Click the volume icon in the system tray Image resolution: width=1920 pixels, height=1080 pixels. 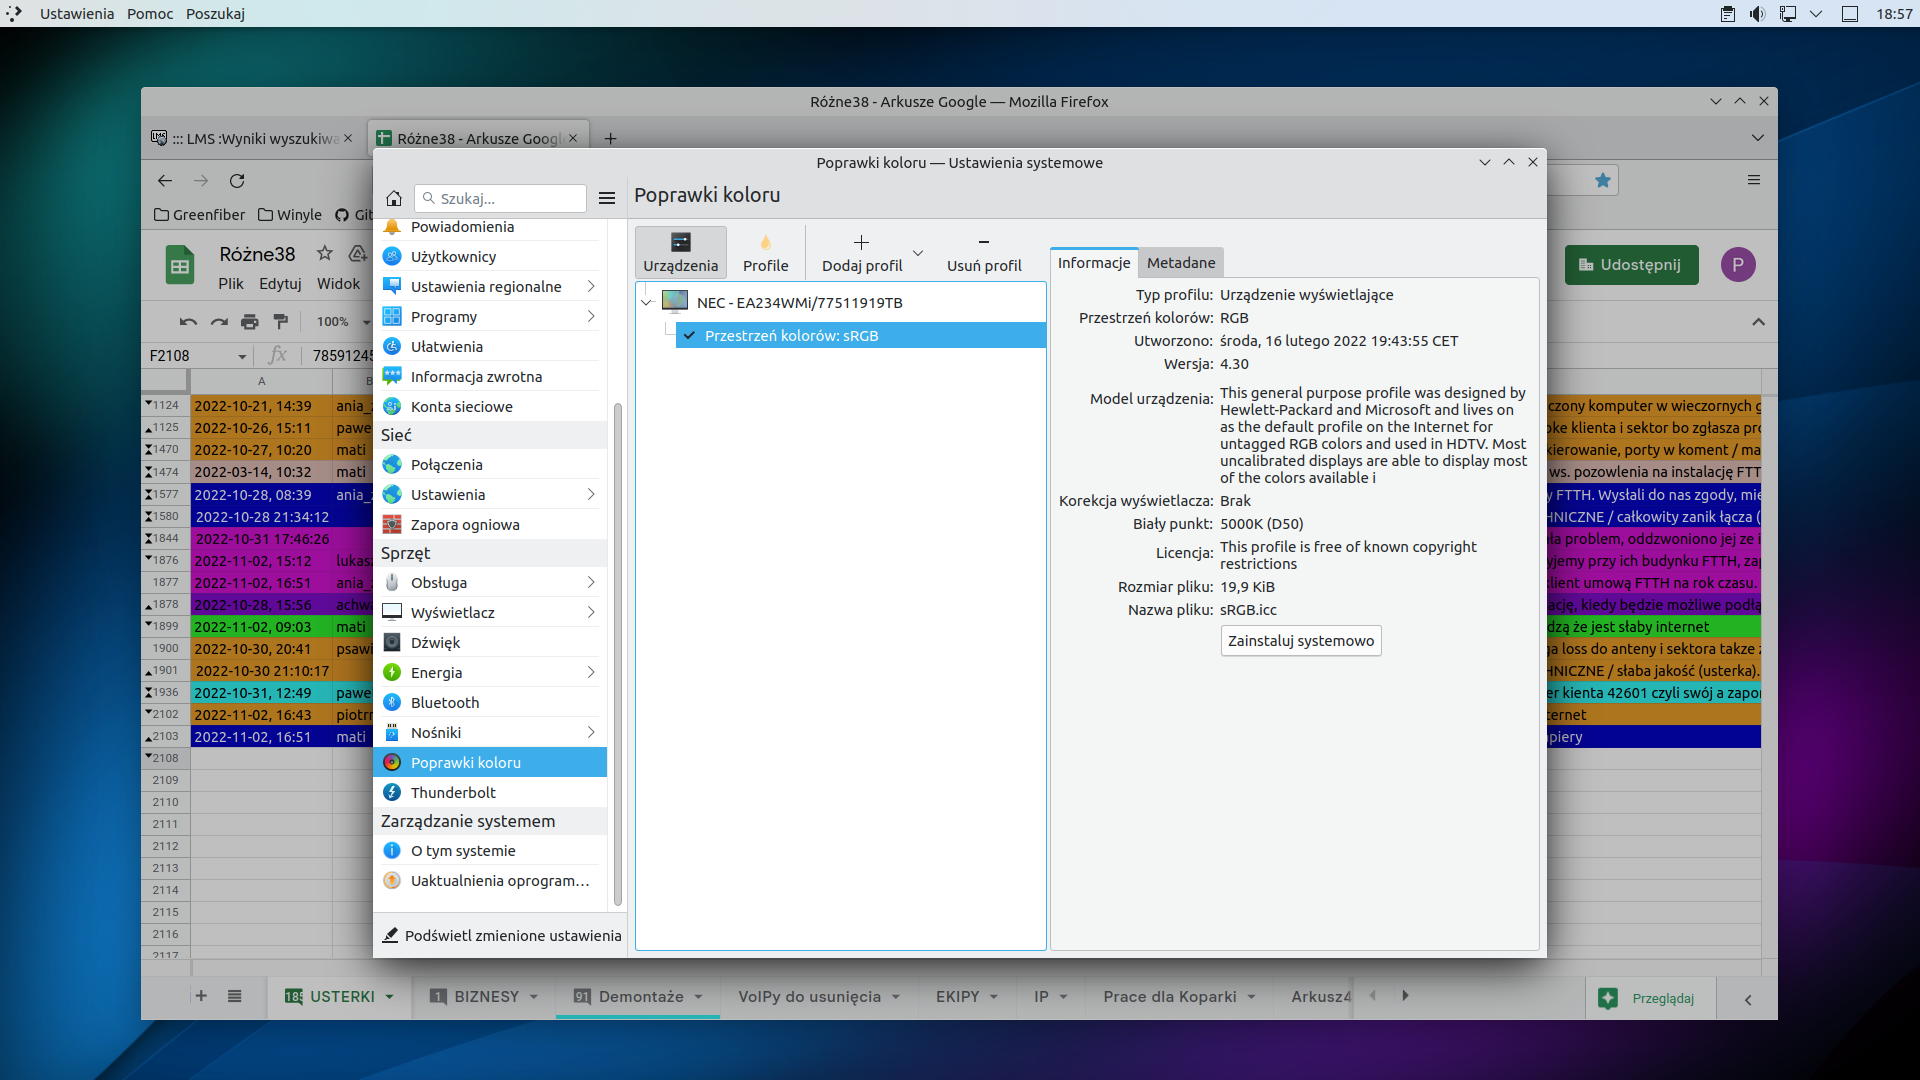click(x=1757, y=14)
